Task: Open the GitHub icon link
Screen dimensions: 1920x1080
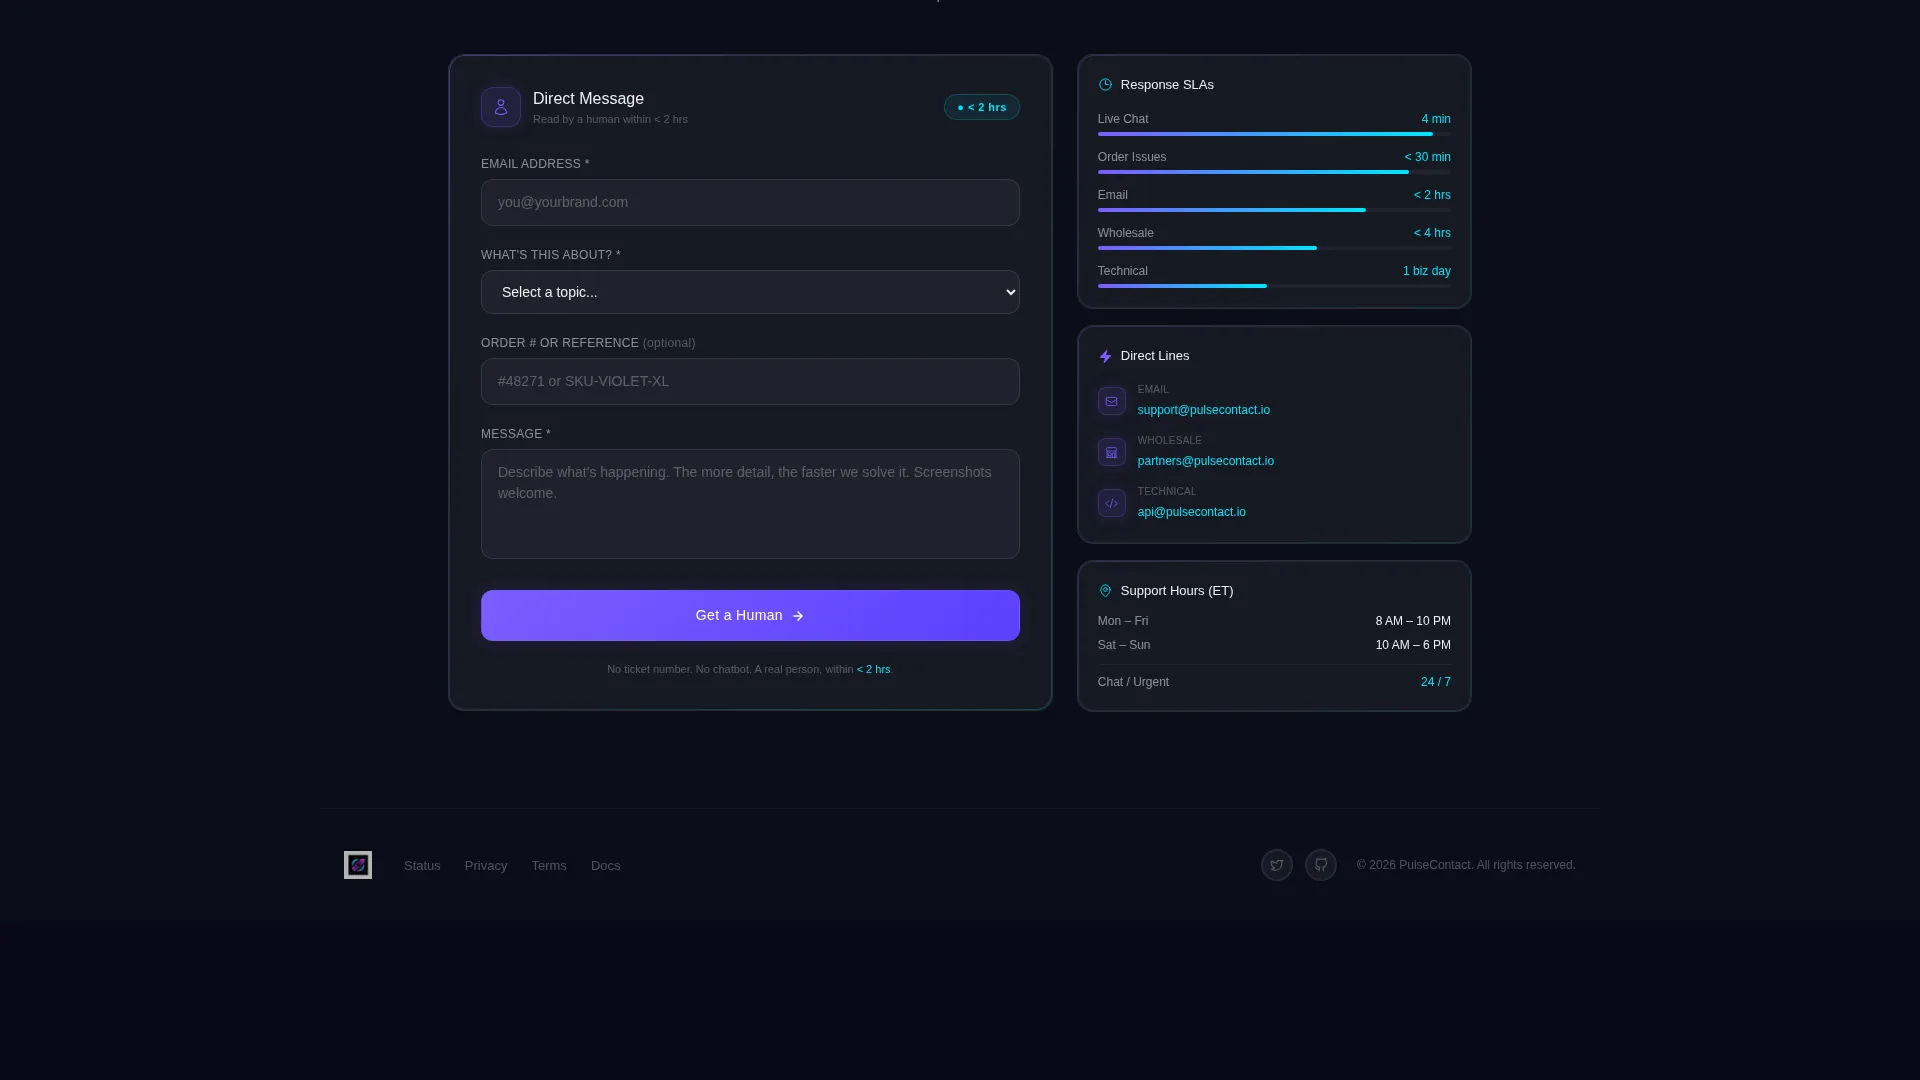Action: click(x=1320, y=865)
